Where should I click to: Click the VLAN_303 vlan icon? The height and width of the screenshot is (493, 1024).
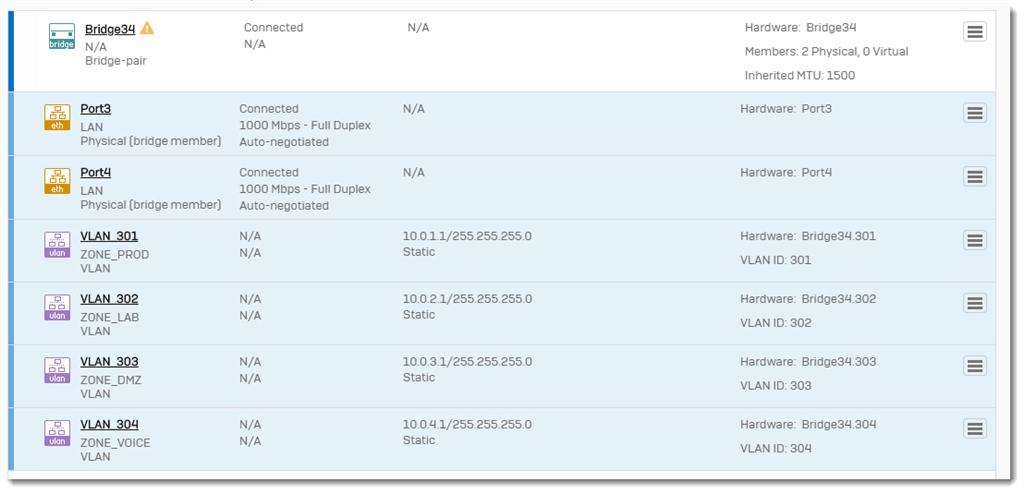coord(57,370)
